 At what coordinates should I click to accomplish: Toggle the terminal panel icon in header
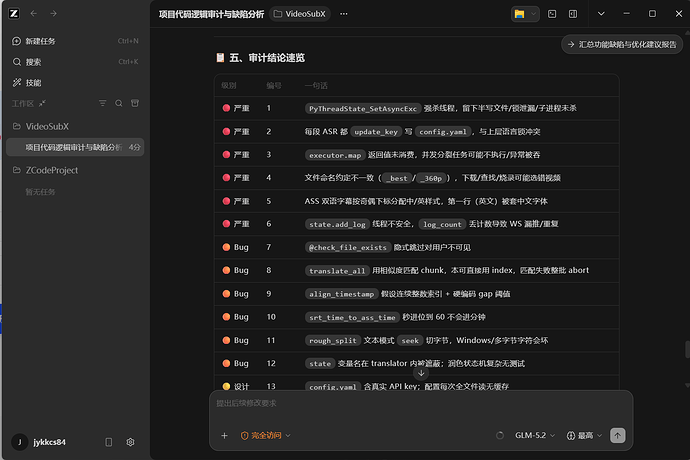(x=552, y=14)
